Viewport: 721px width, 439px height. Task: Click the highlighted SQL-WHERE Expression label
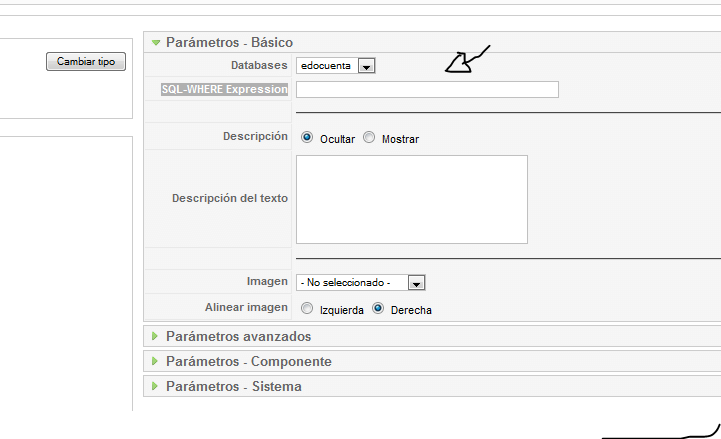[224, 89]
